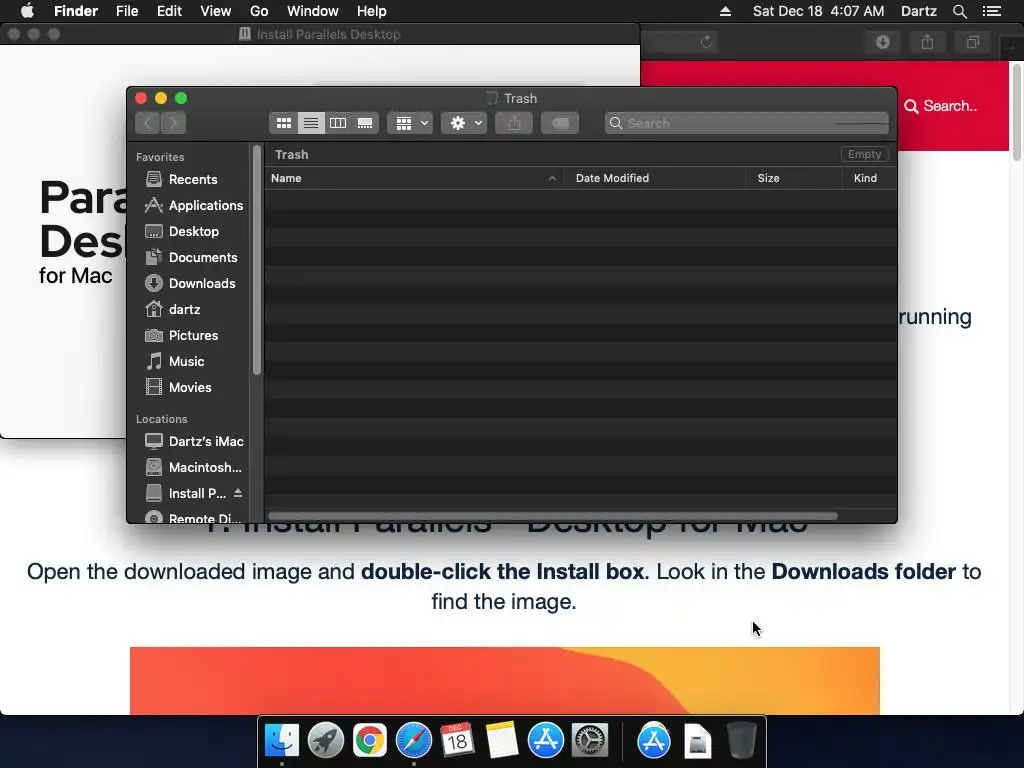Open Calendar from the Dock
Viewport: 1024px width, 768px height.
[457, 741]
